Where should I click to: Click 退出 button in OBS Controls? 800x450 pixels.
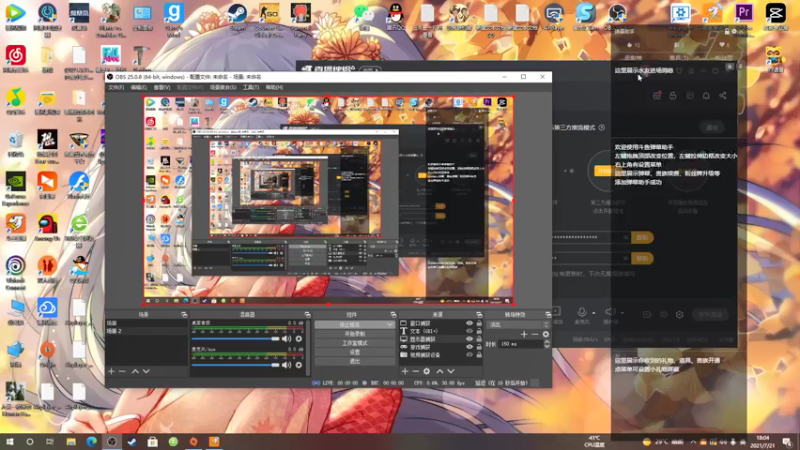point(355,361)
